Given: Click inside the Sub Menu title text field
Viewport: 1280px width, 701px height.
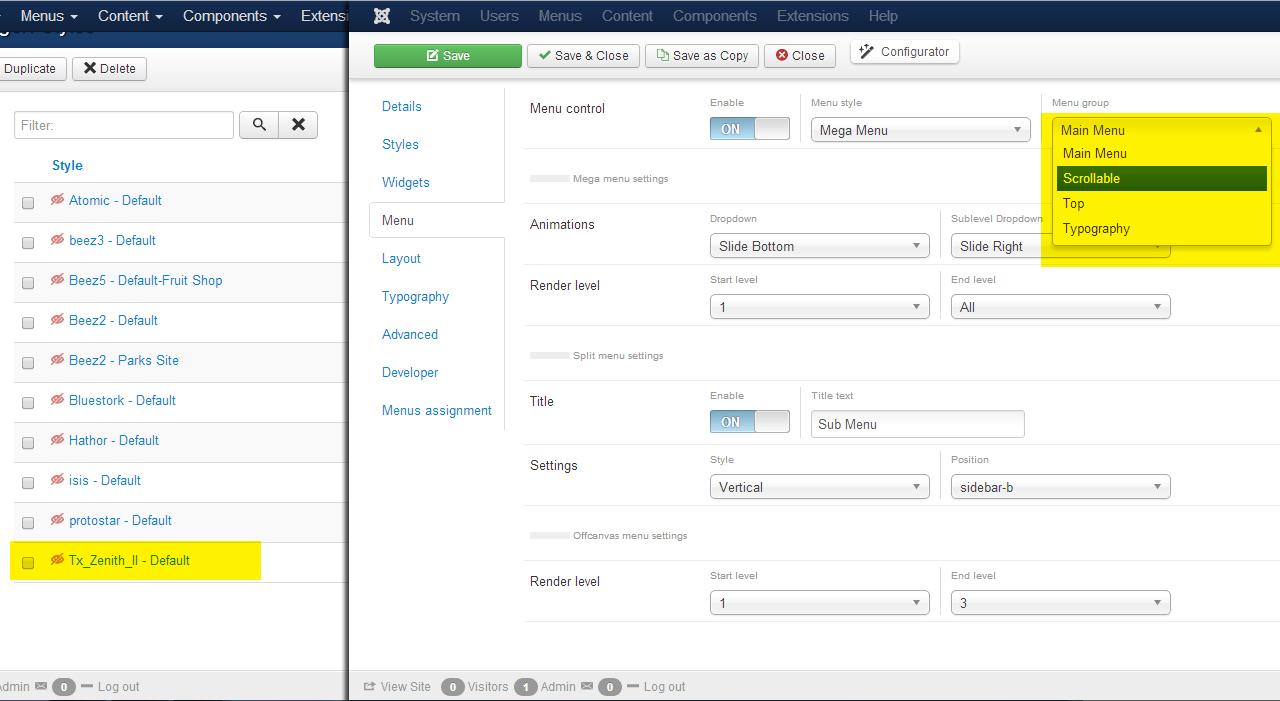Looking at the screenshot, I should tap(917, 423).
